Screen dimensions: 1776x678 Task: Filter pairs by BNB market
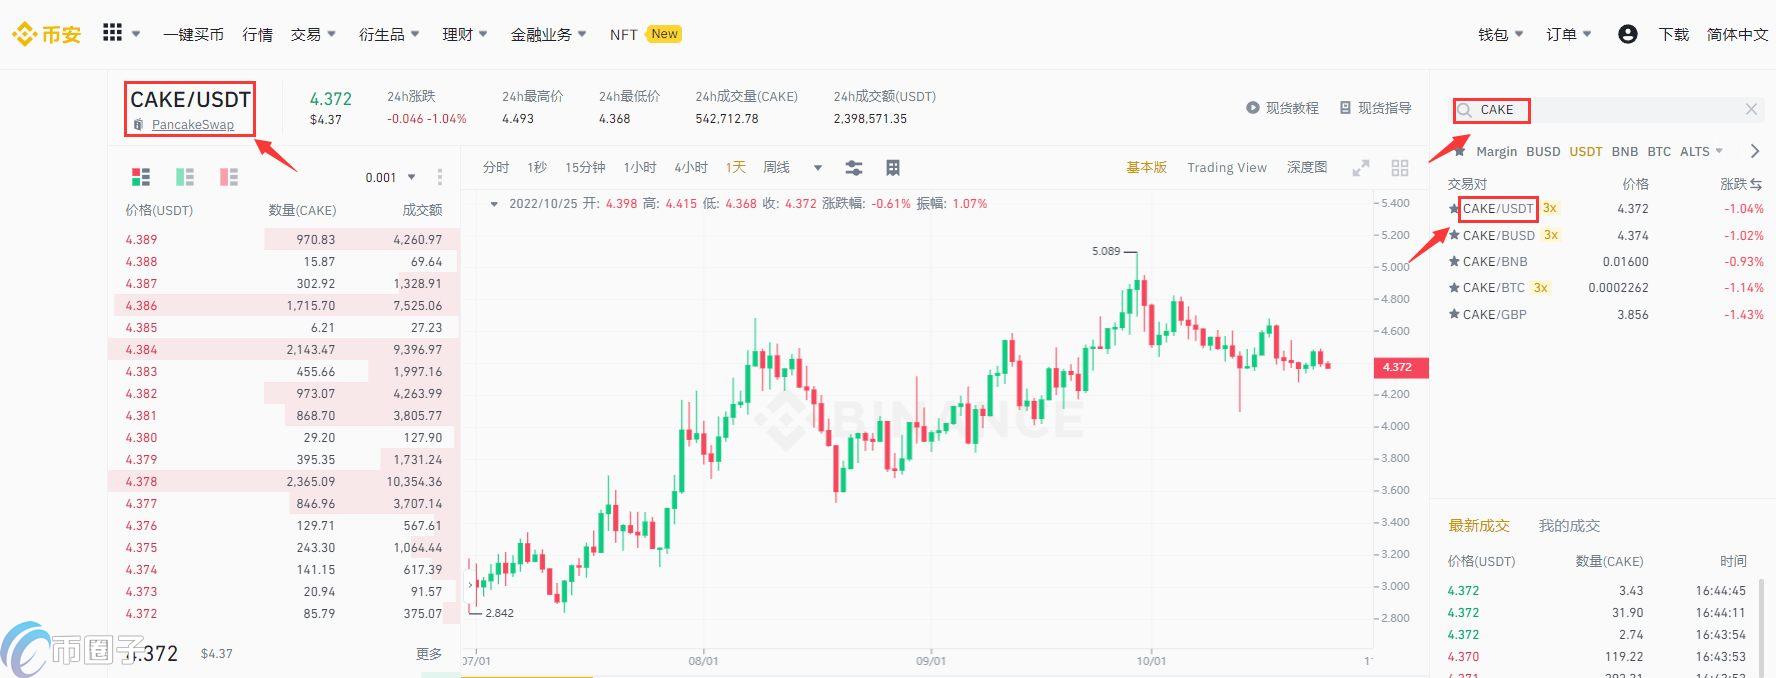tap(1625, 151)
